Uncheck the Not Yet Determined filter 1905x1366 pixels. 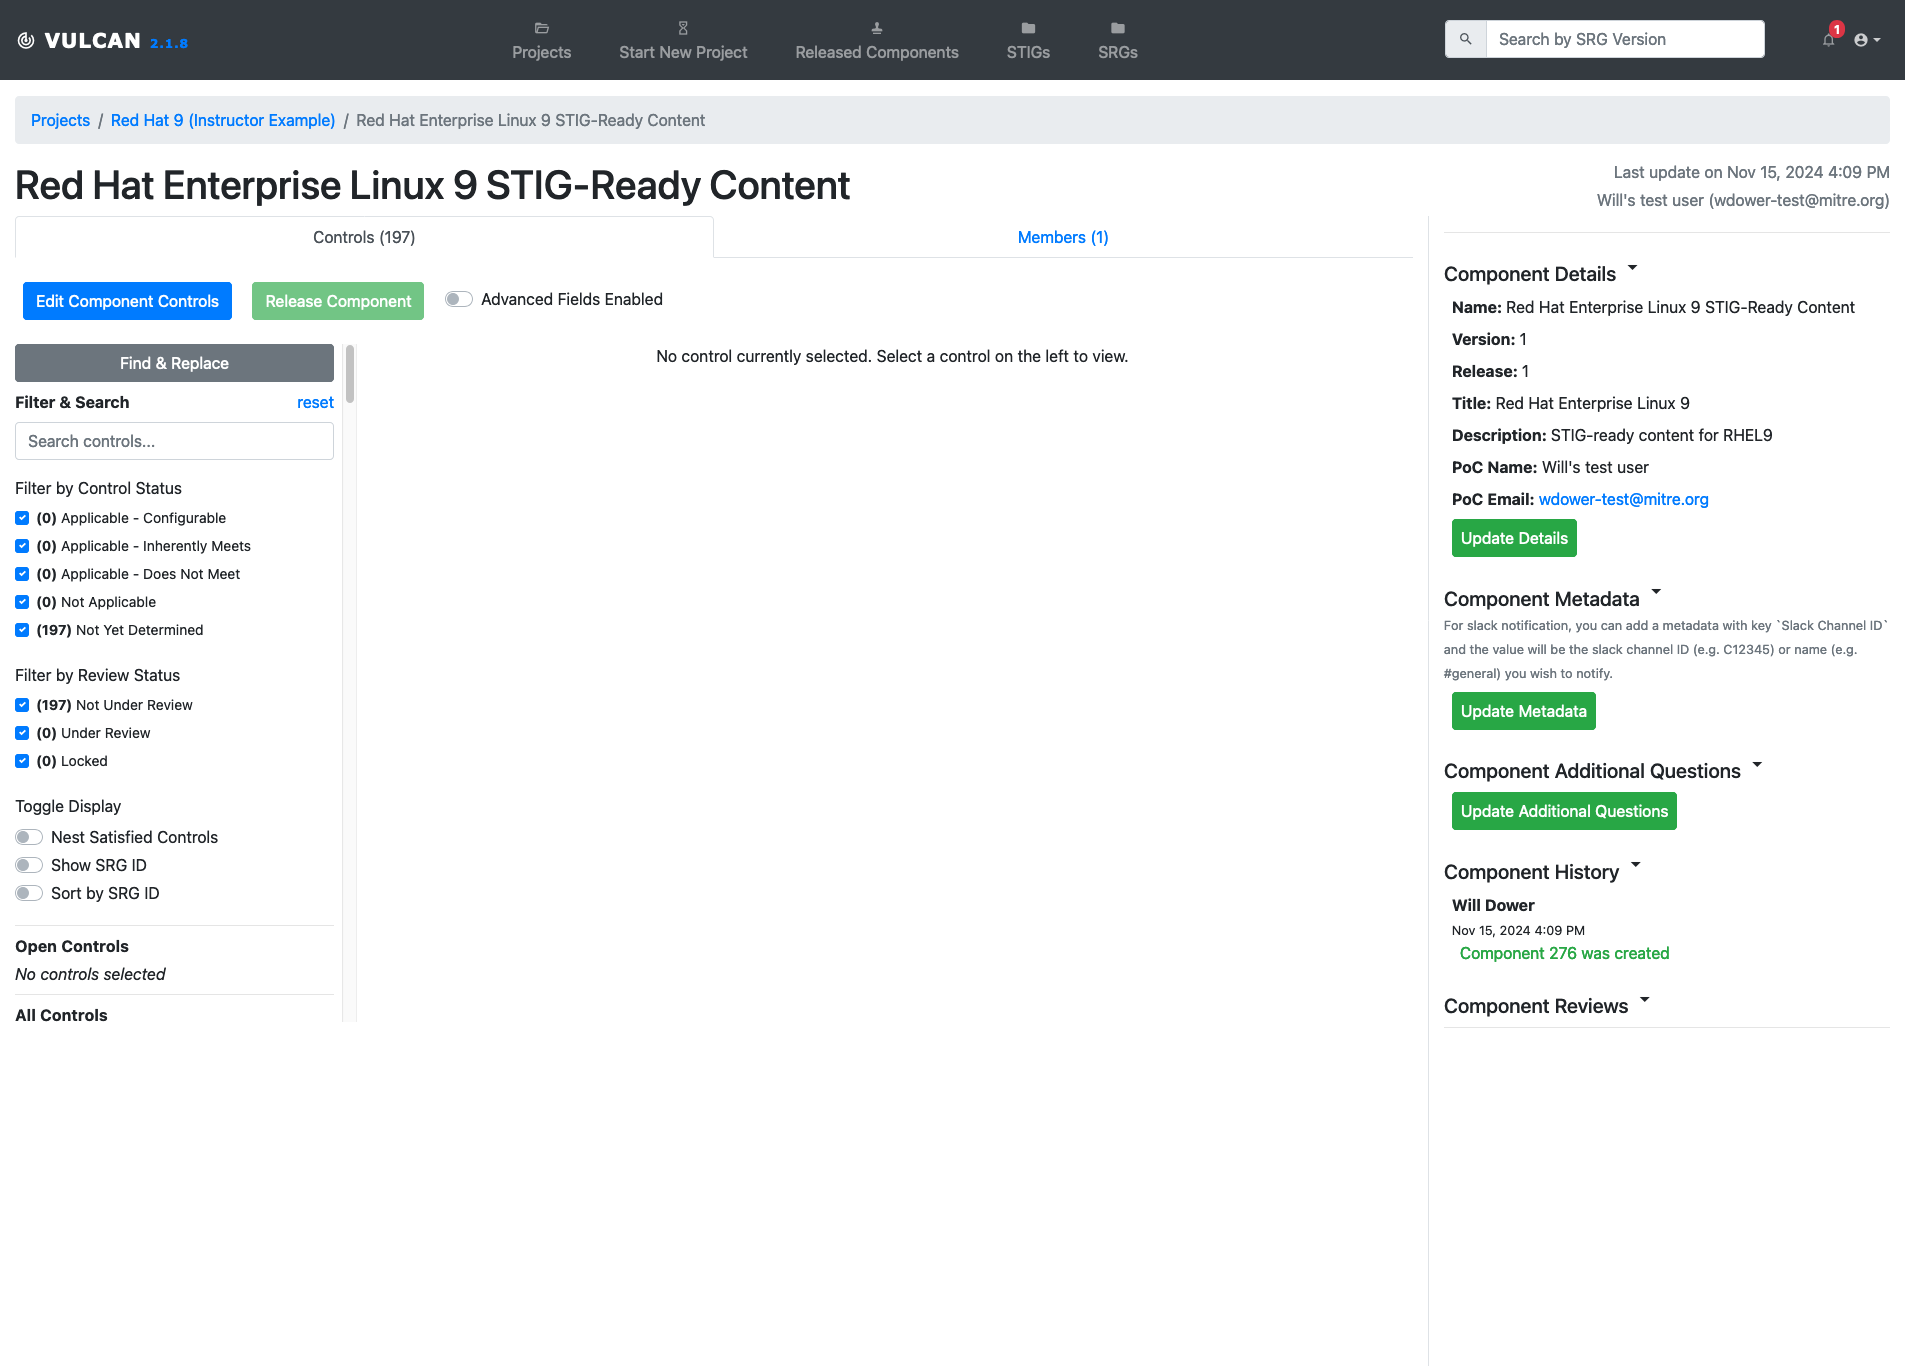[x=22, y=630]
